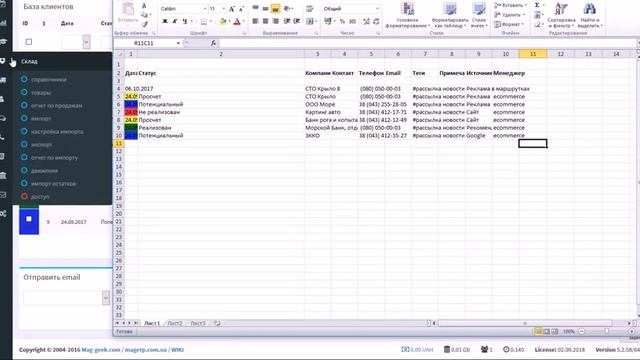The height and width of the screenshot is (360, 640).
Task: Increase font size with large A icon
Action: (x=231, y=9)
